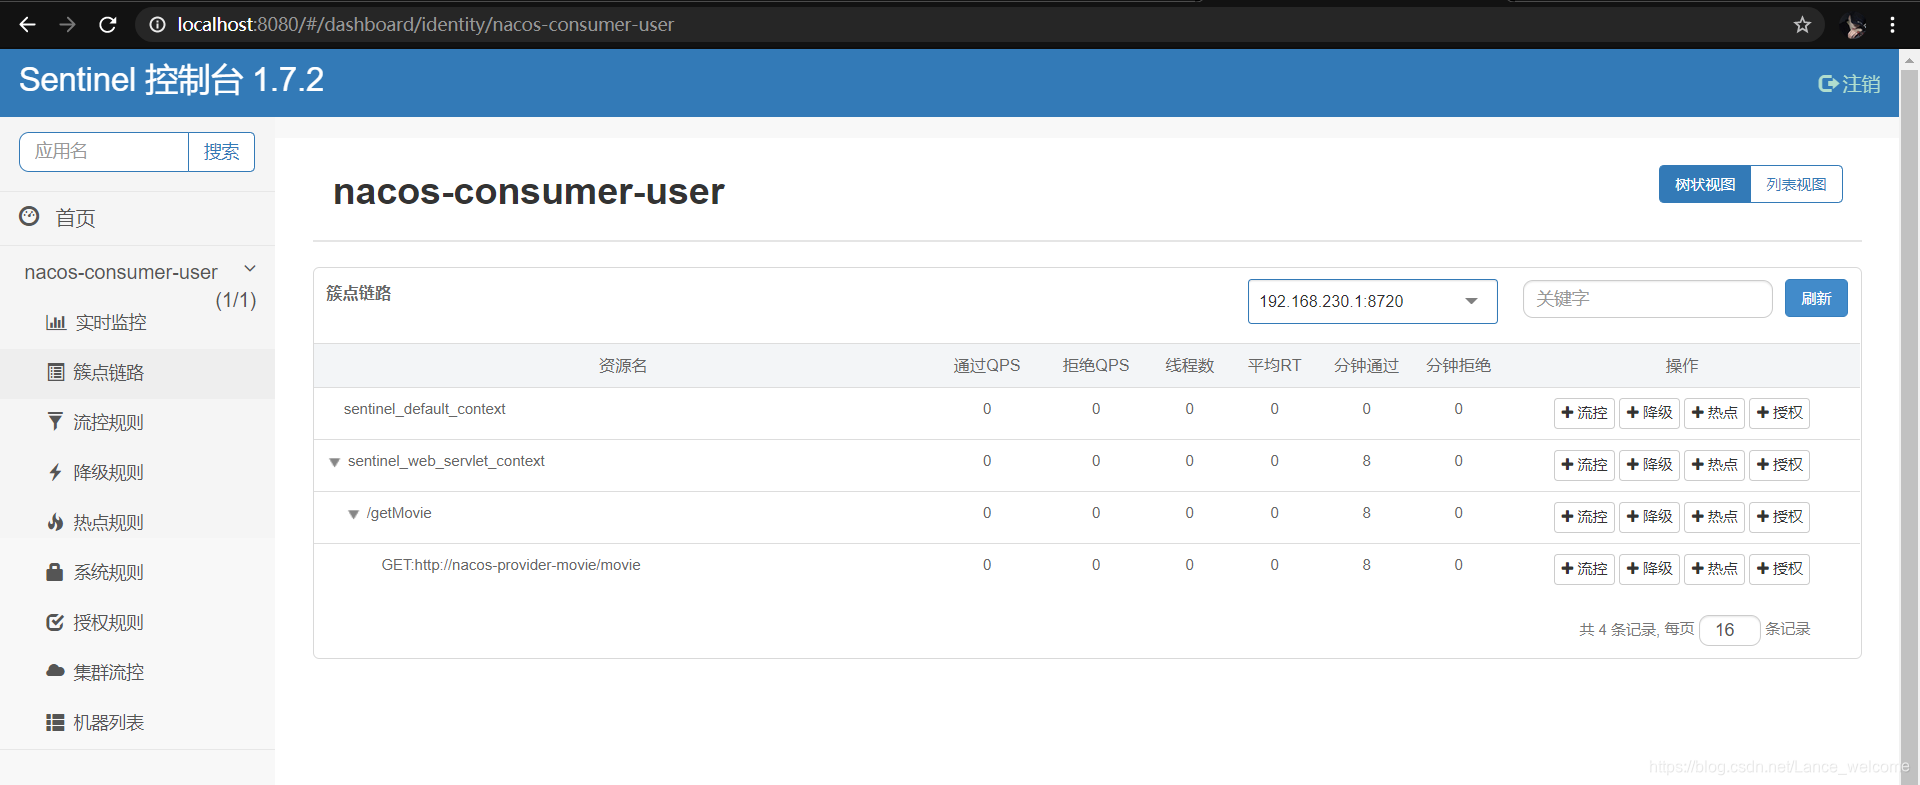The width and height of the screenshot is (1920, 785).
Task: Add 流控 rule for /getMovie
Action: [x=1584, y=517]
